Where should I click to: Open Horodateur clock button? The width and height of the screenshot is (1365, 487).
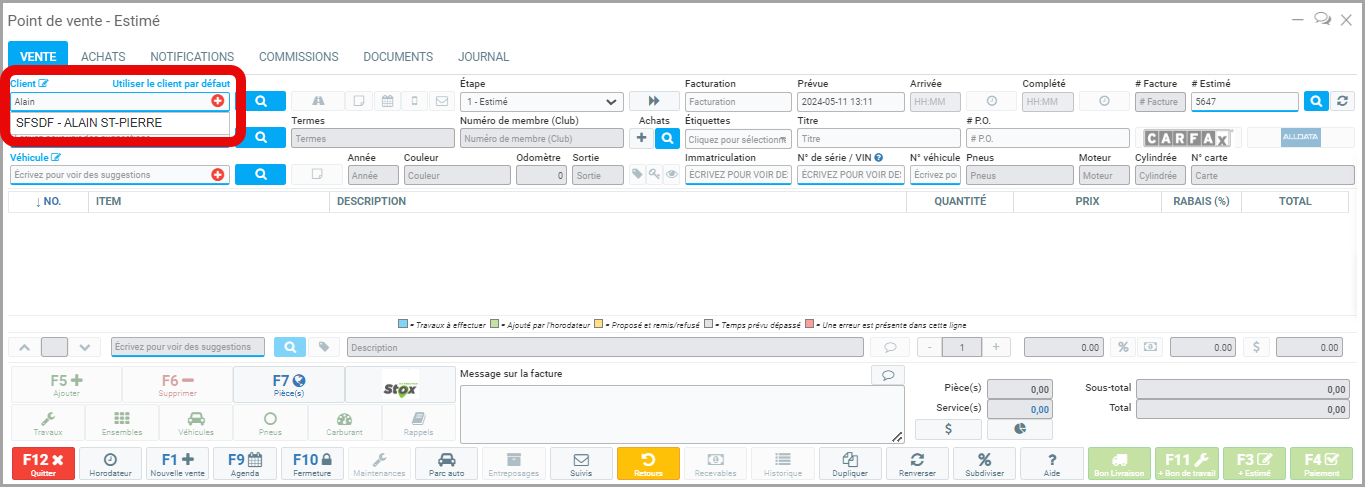110,464
